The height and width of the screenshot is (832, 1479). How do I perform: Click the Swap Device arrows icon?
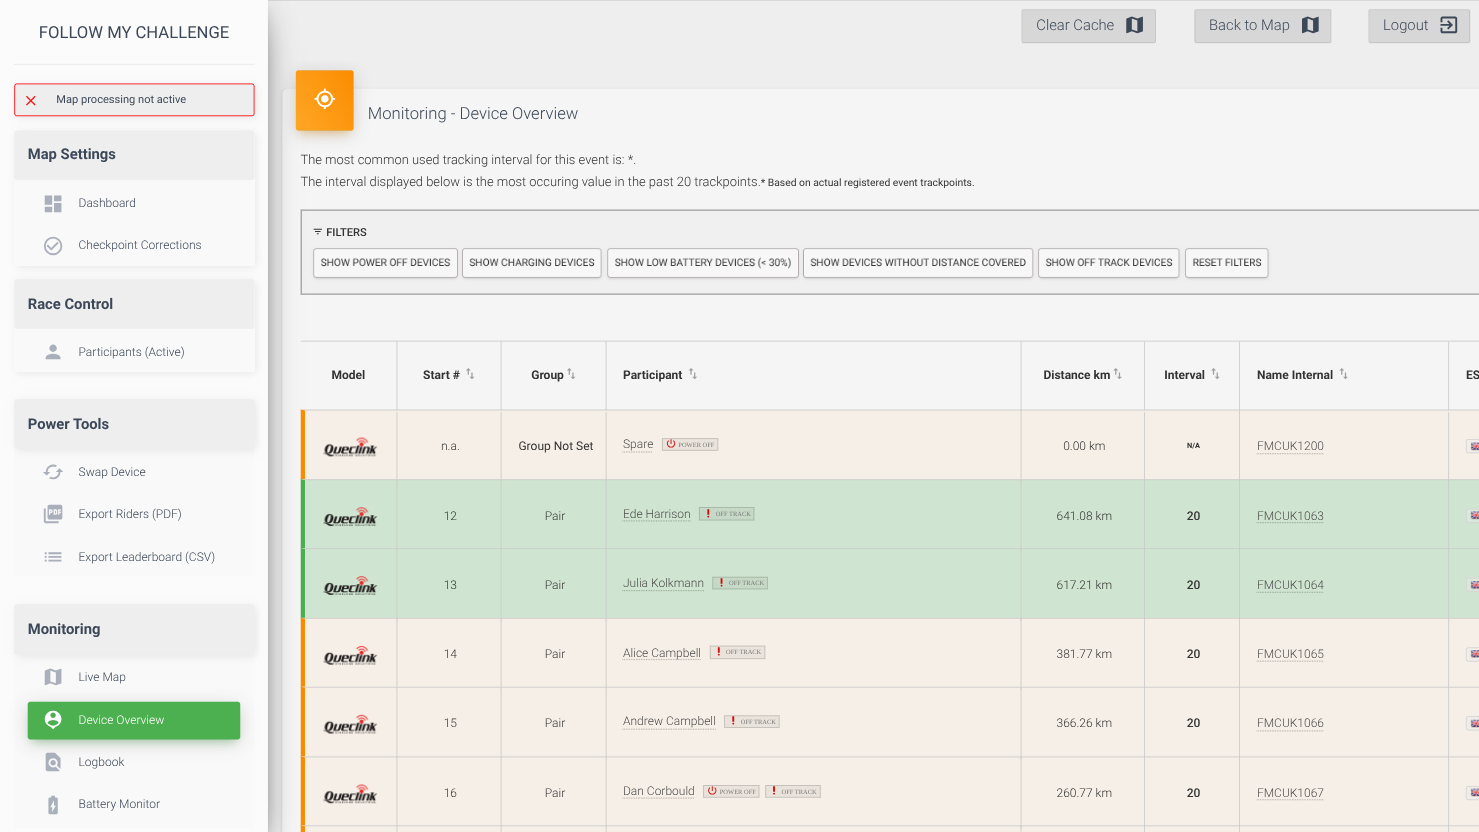coord(53,472)
